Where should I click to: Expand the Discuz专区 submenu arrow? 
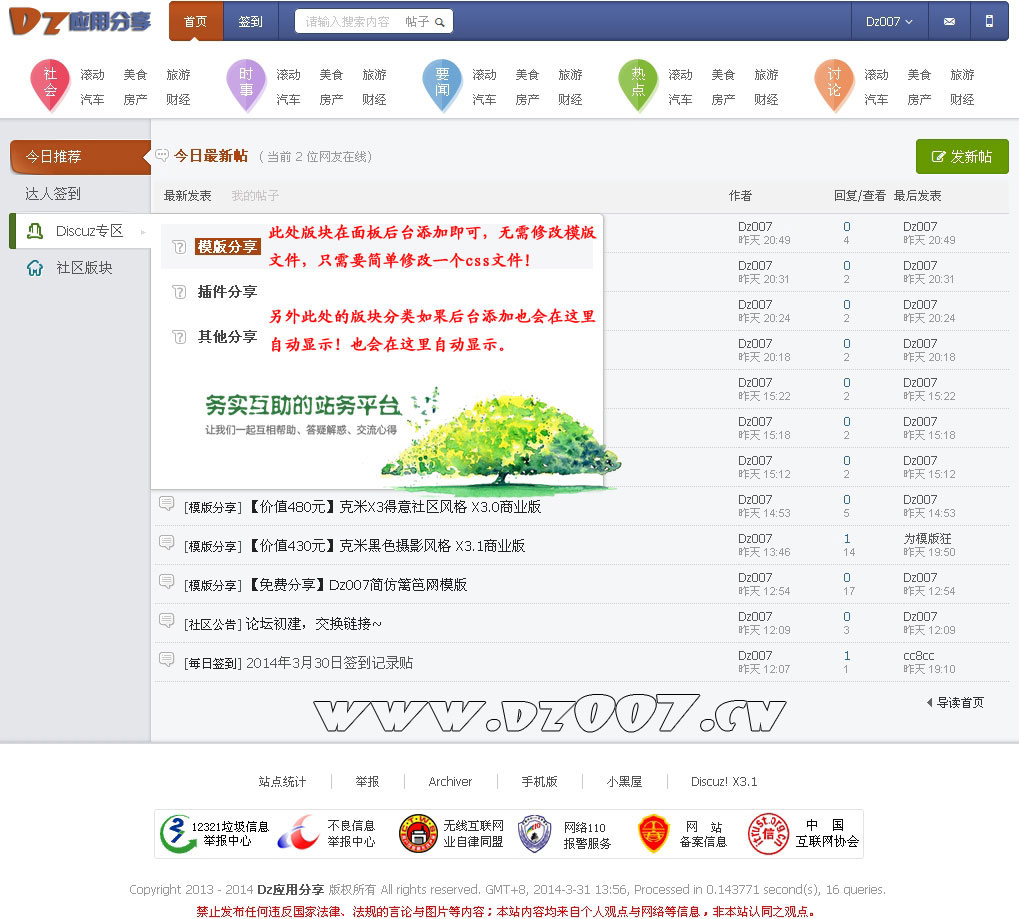point(143,232)
